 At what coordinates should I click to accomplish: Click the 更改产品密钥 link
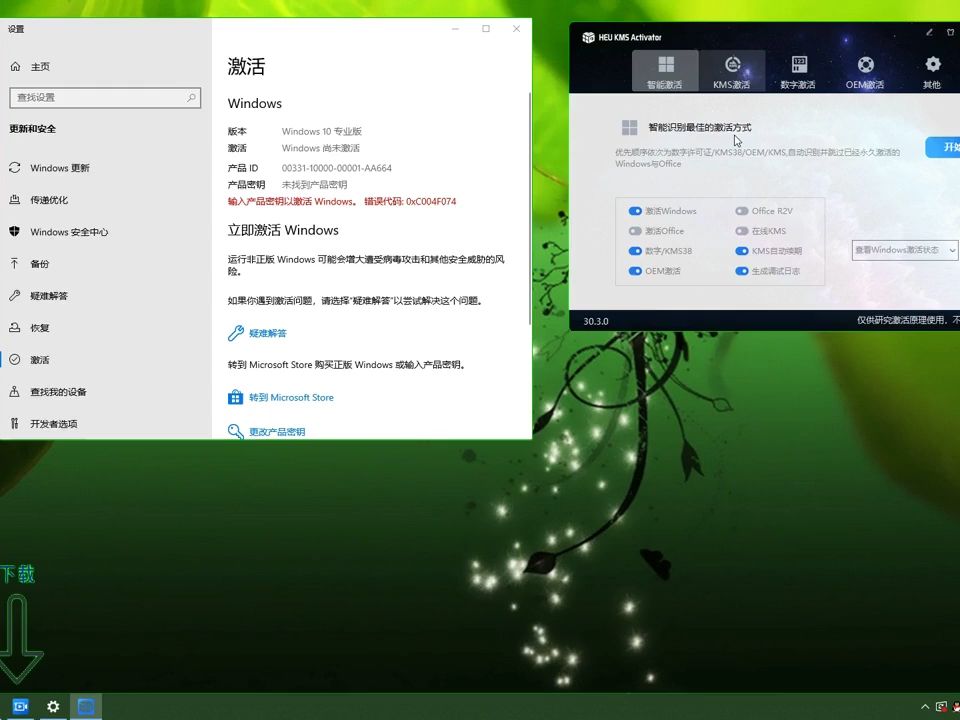coord(279,431)
